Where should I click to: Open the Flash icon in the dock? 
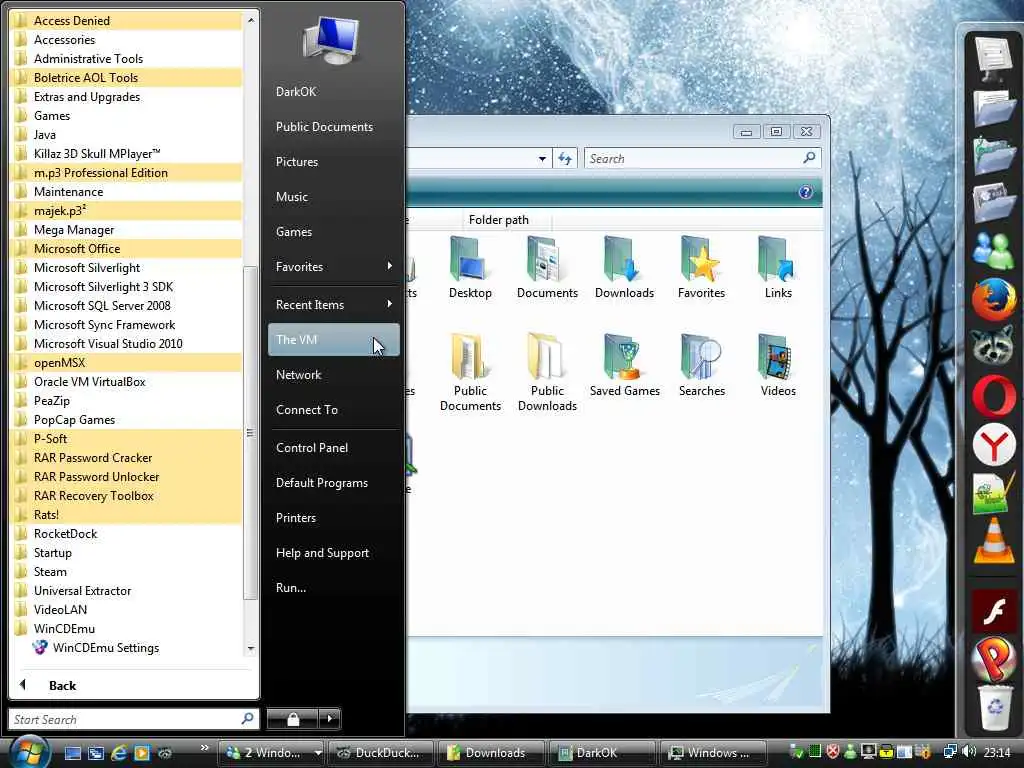(993, 611)
